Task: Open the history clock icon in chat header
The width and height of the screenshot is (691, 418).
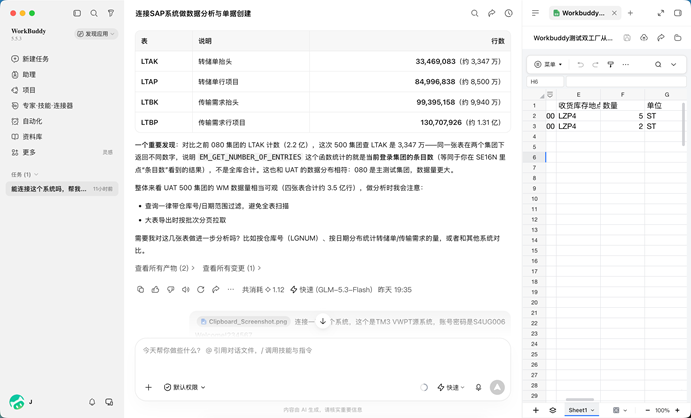Action: (x=509, y=13)
